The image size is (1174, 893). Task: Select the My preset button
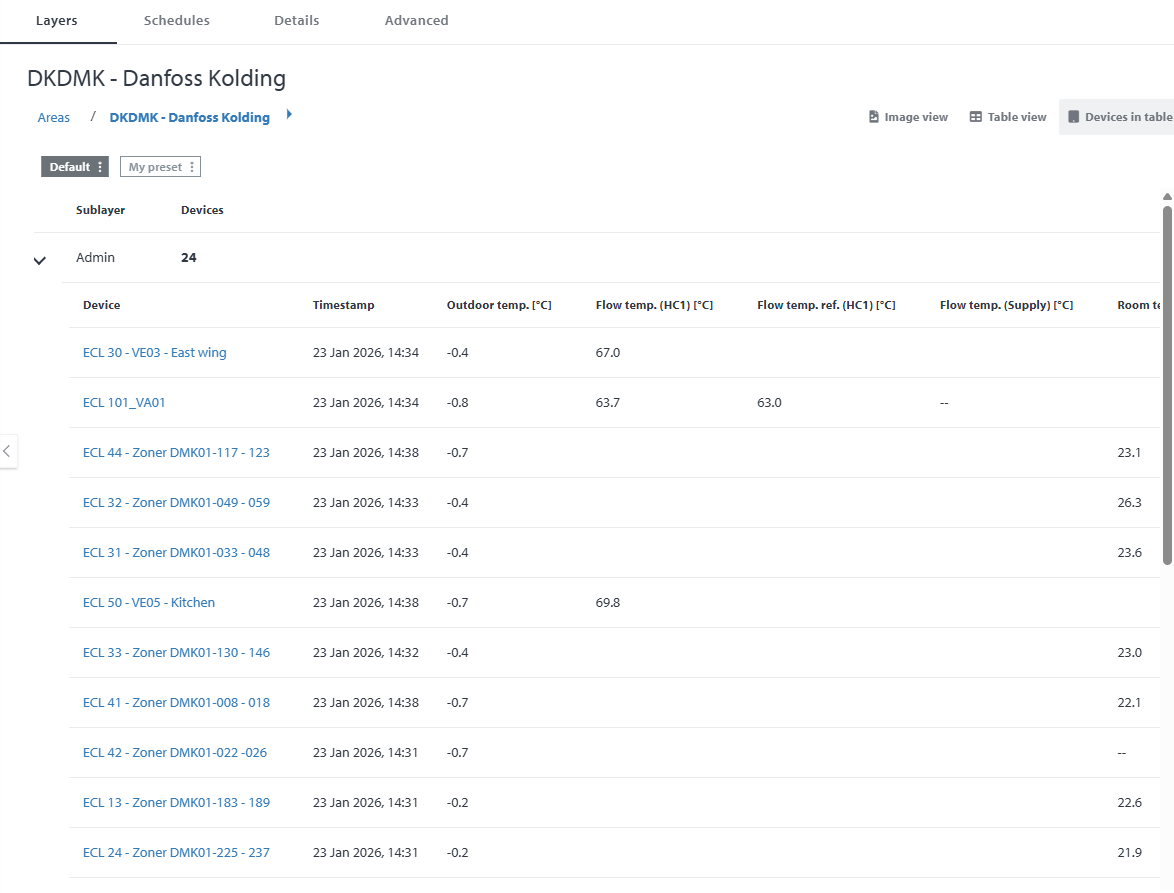click(155, 167)
